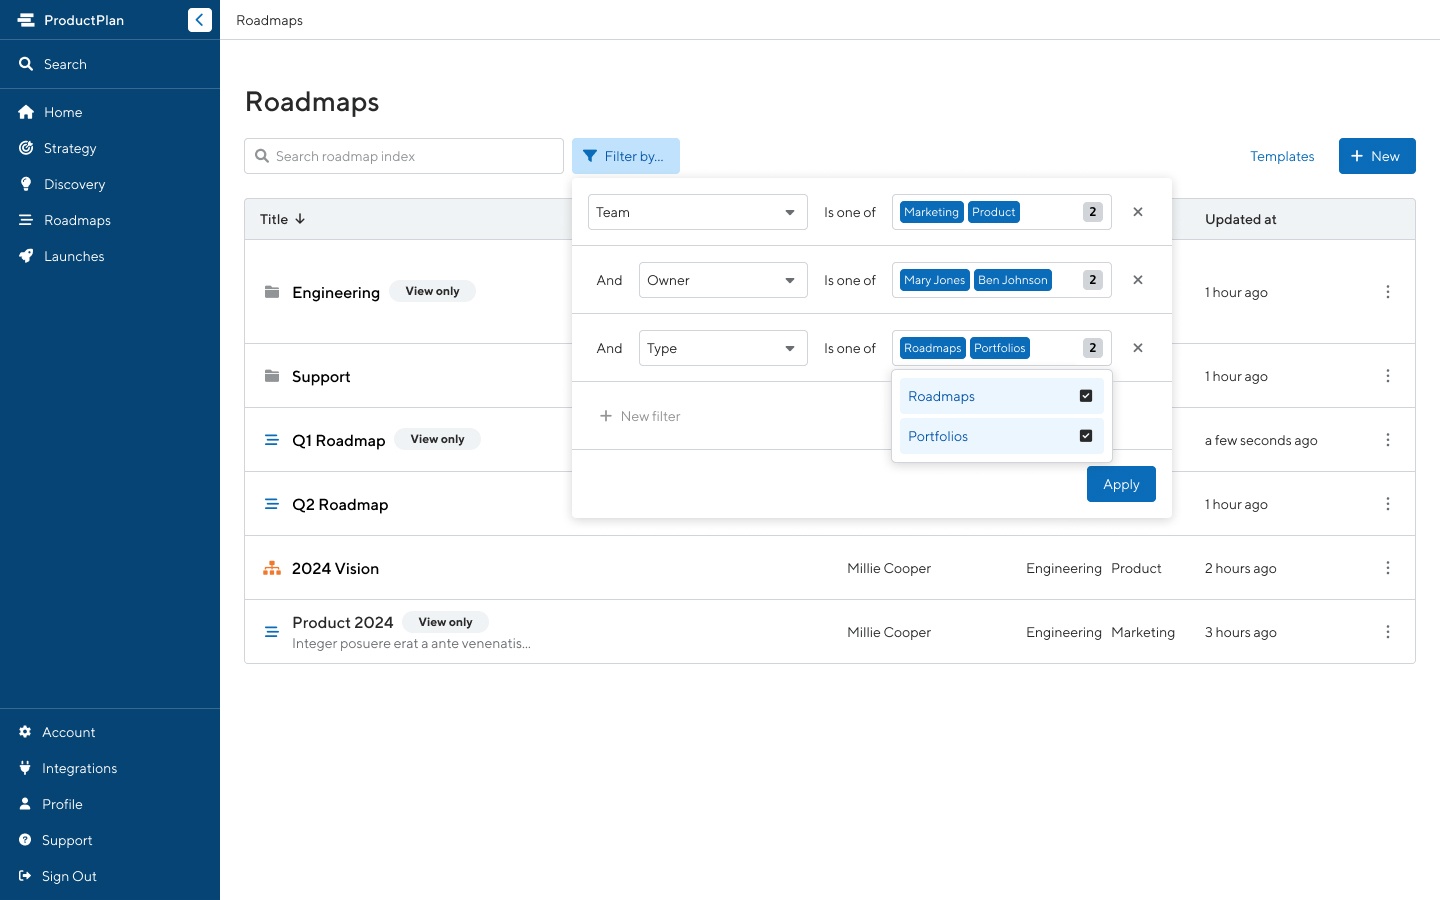Open the Templates link
Screen dimensions: 1440x900
click(1282, 156)
